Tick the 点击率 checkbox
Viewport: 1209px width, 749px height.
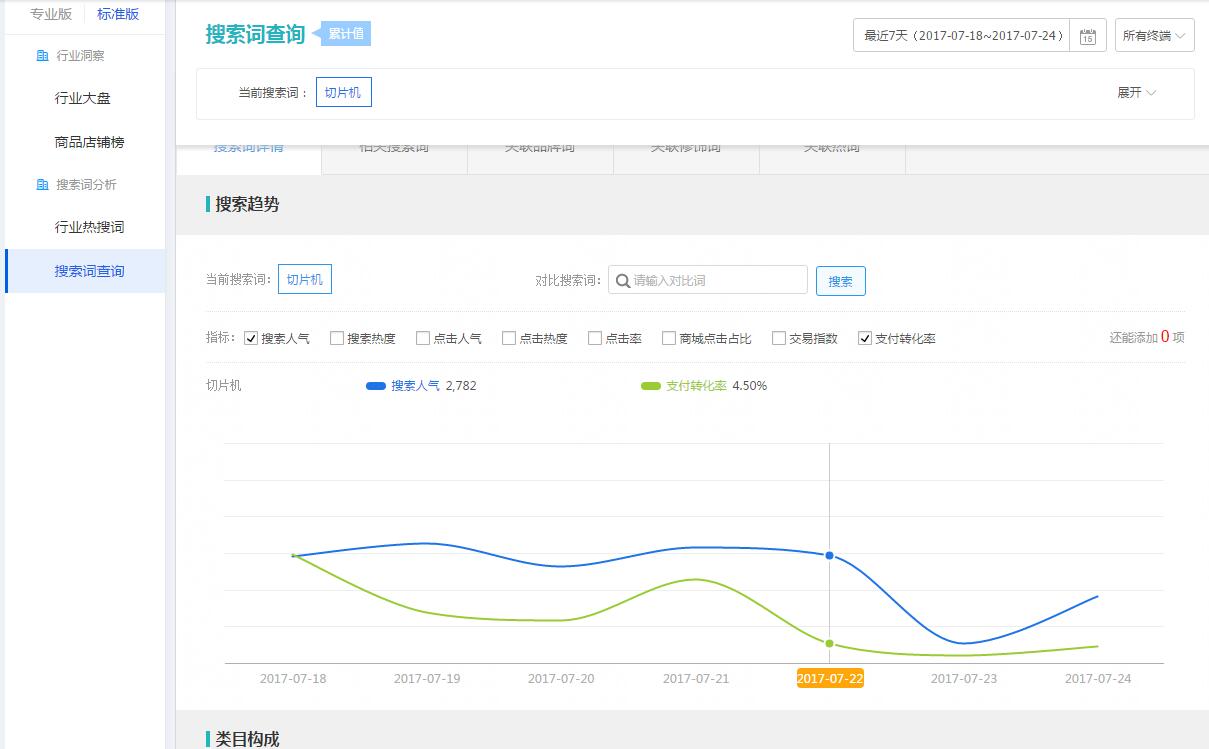coord(595,339)
